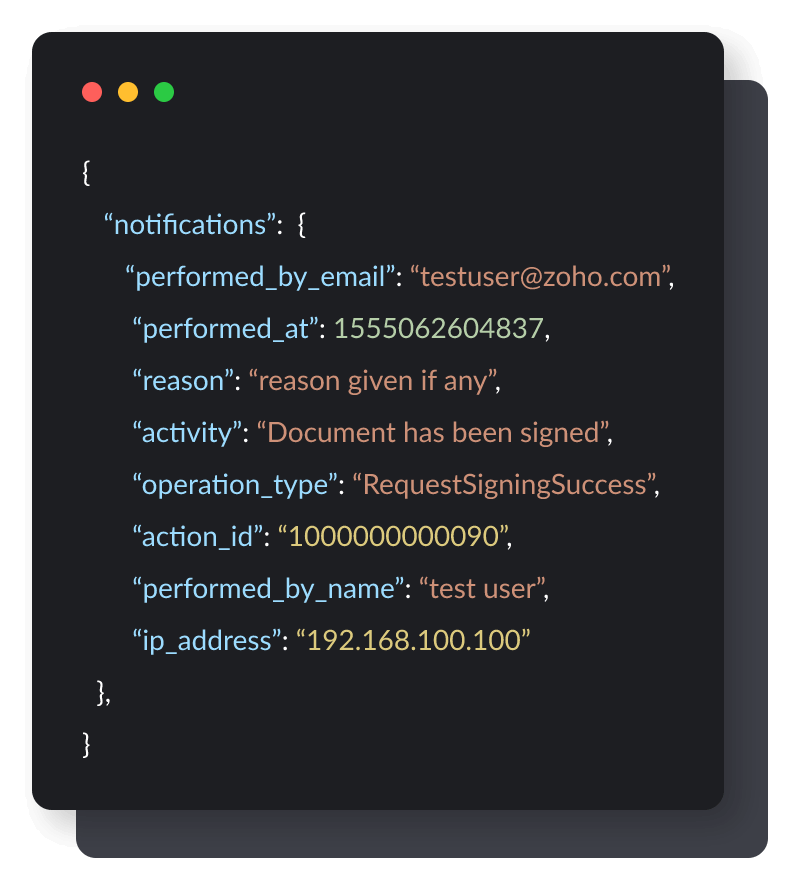Click the "performed_at" key
Viewport: 788px width, 874px height.
(x=225, y=329)
